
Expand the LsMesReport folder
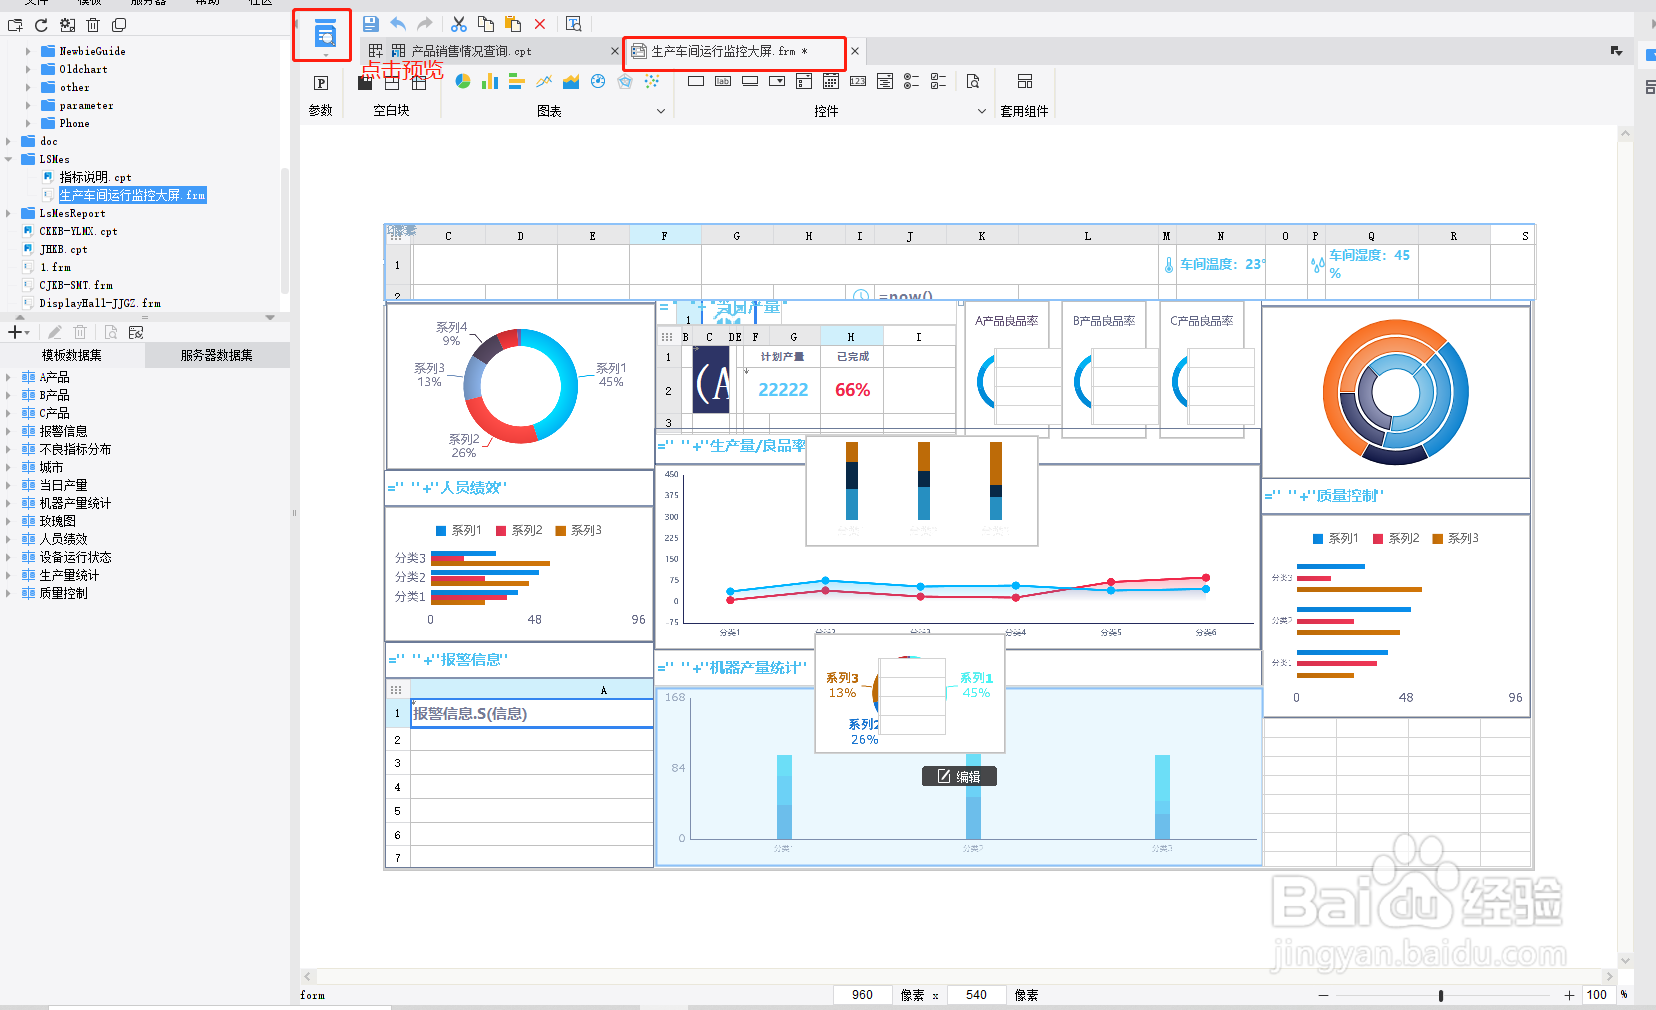tap(9, 213)
